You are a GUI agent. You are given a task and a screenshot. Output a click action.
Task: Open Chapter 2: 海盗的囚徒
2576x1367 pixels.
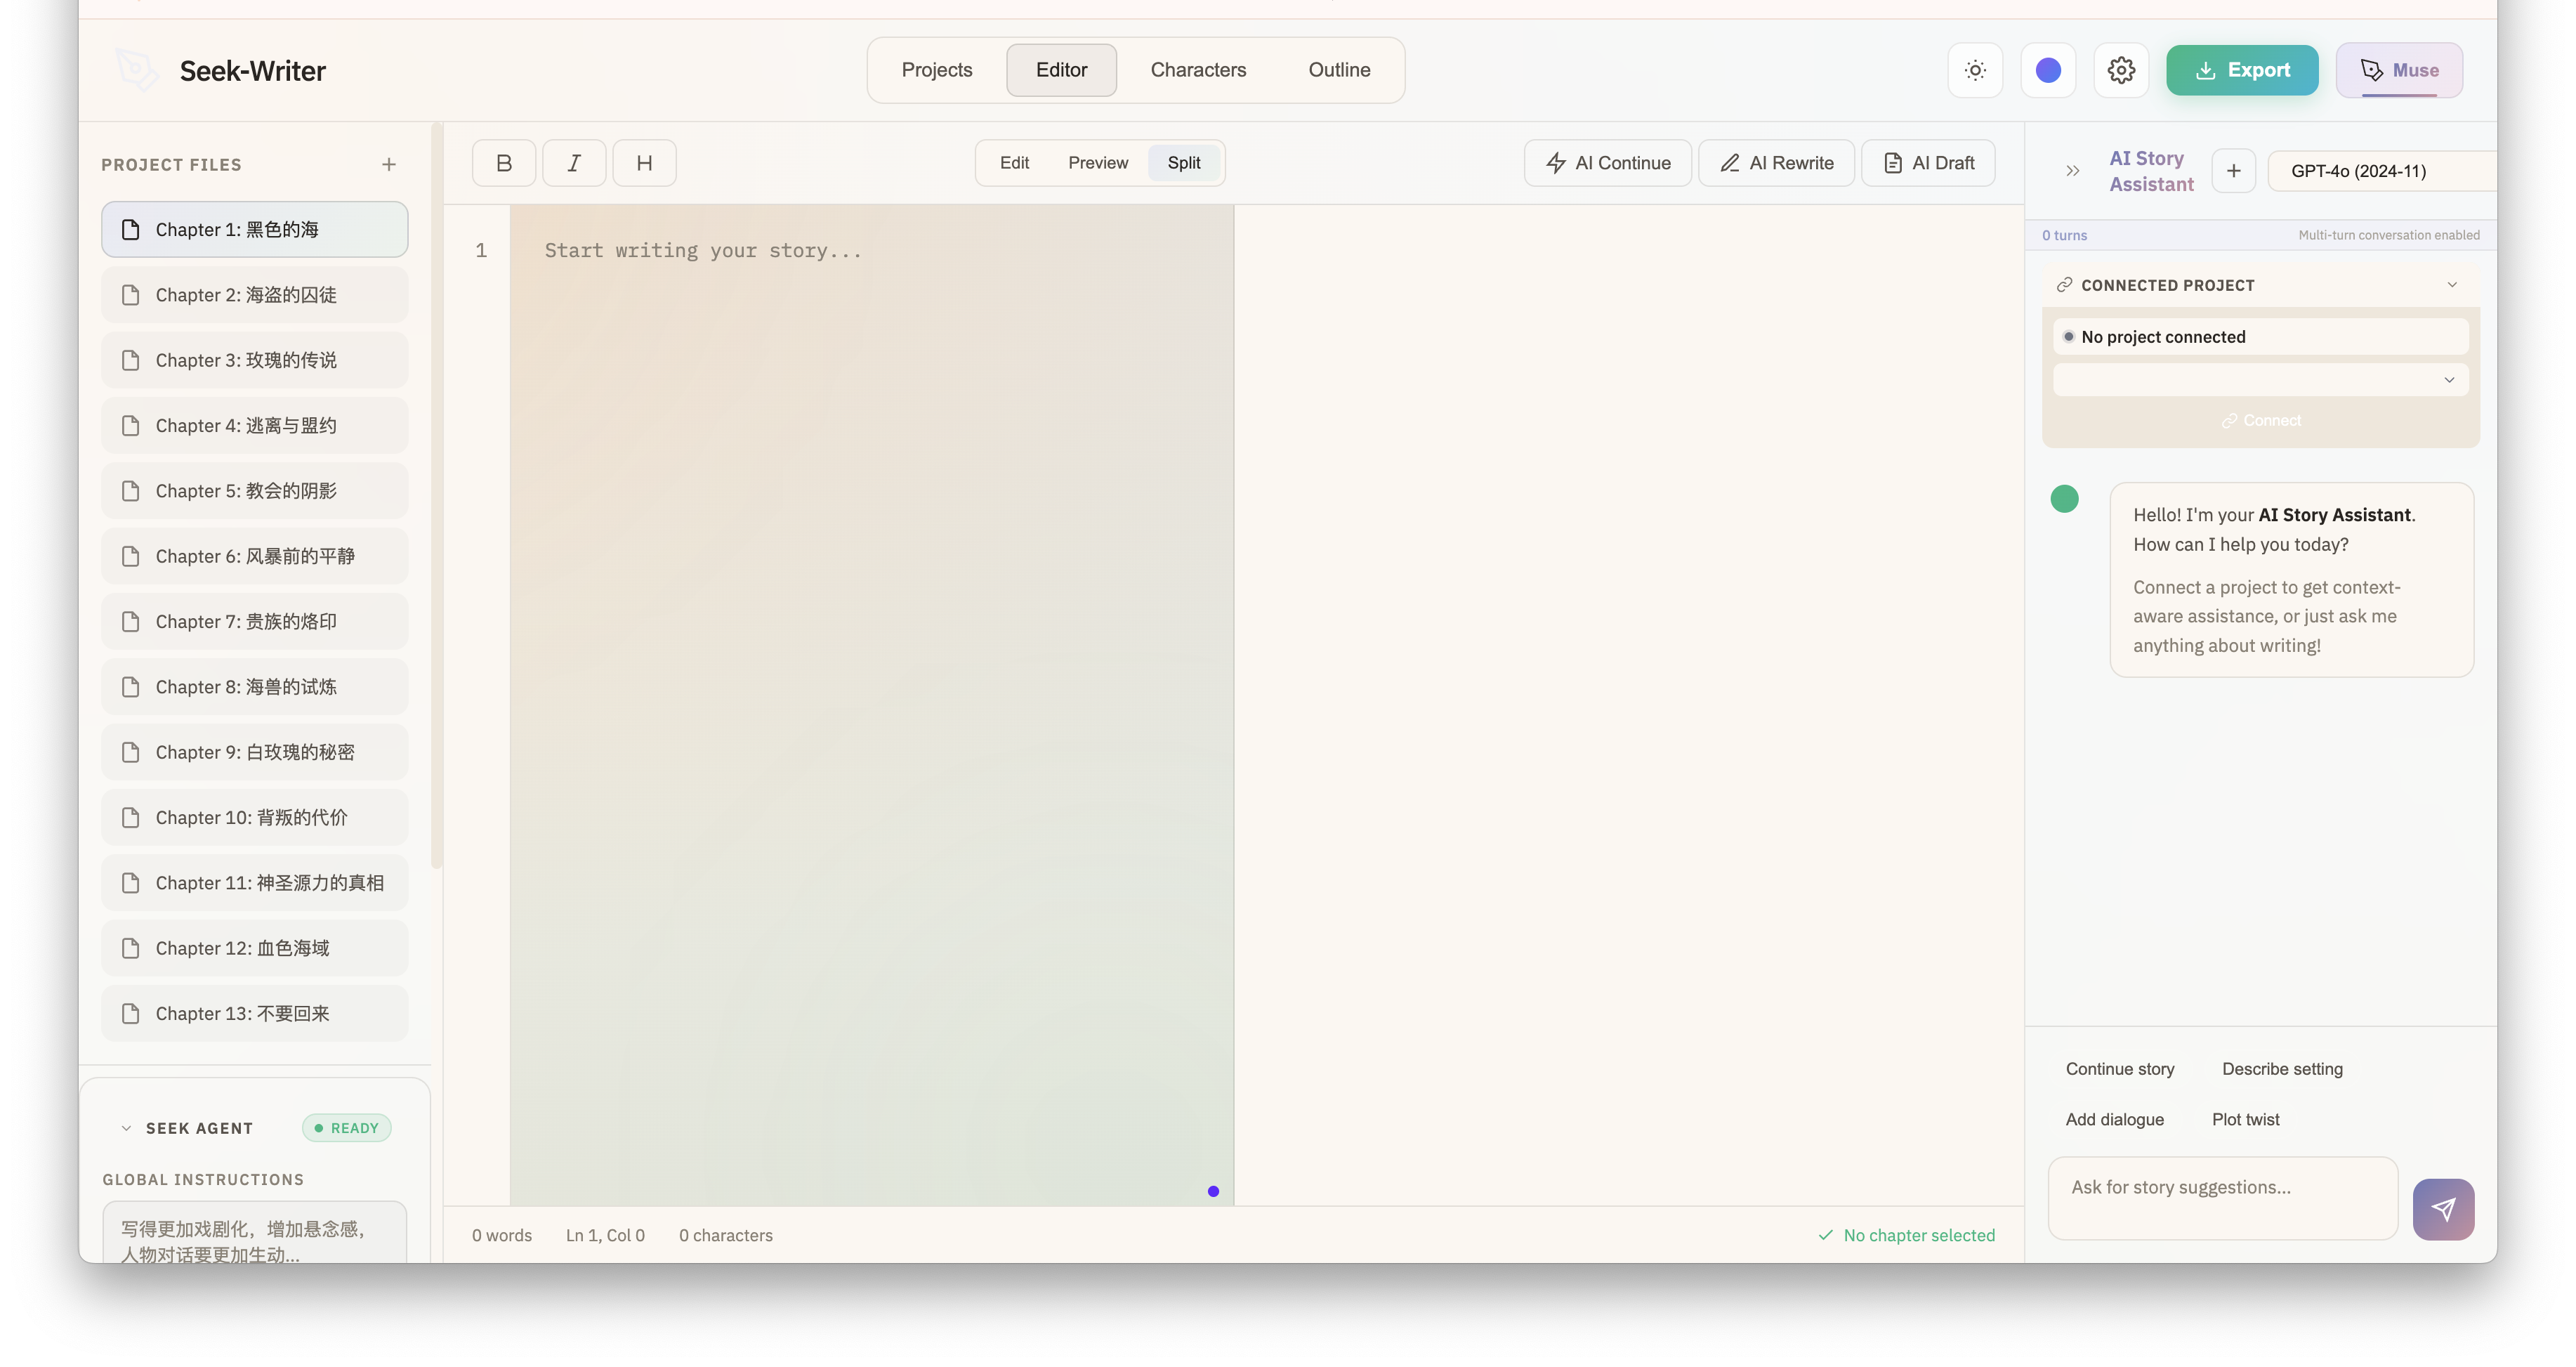click(254, 295)
